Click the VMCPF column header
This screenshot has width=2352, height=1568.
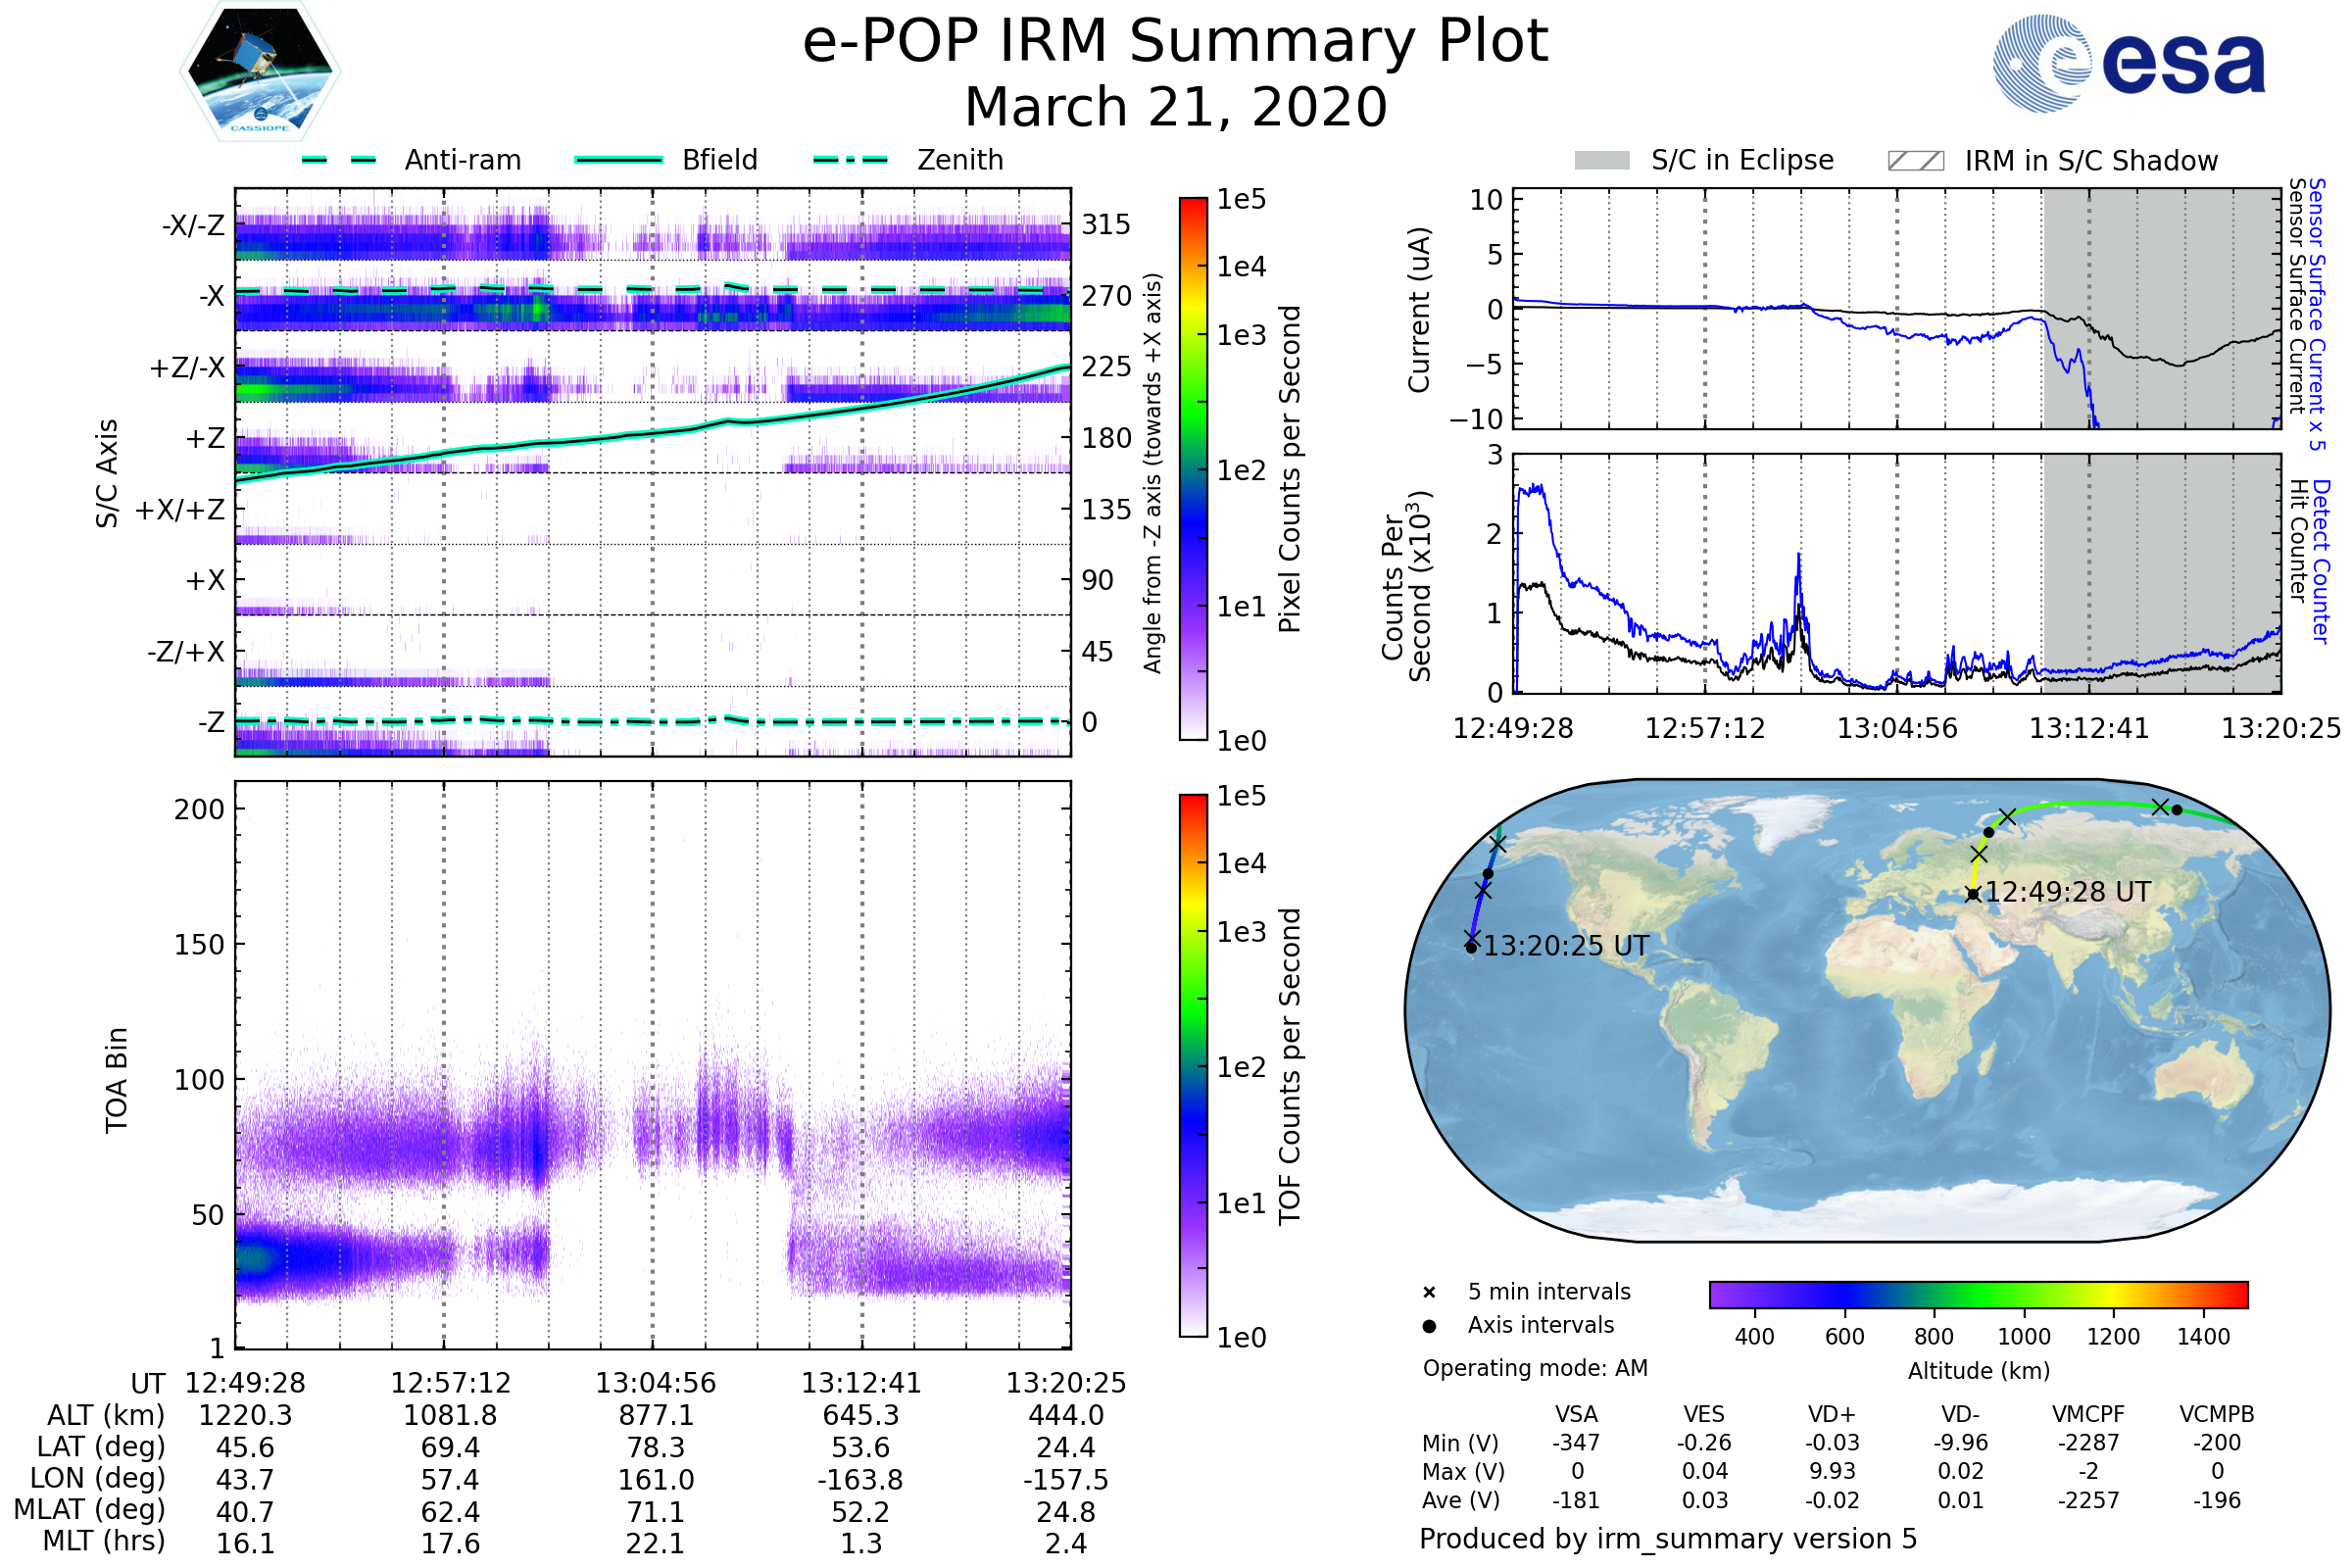2088,1414
